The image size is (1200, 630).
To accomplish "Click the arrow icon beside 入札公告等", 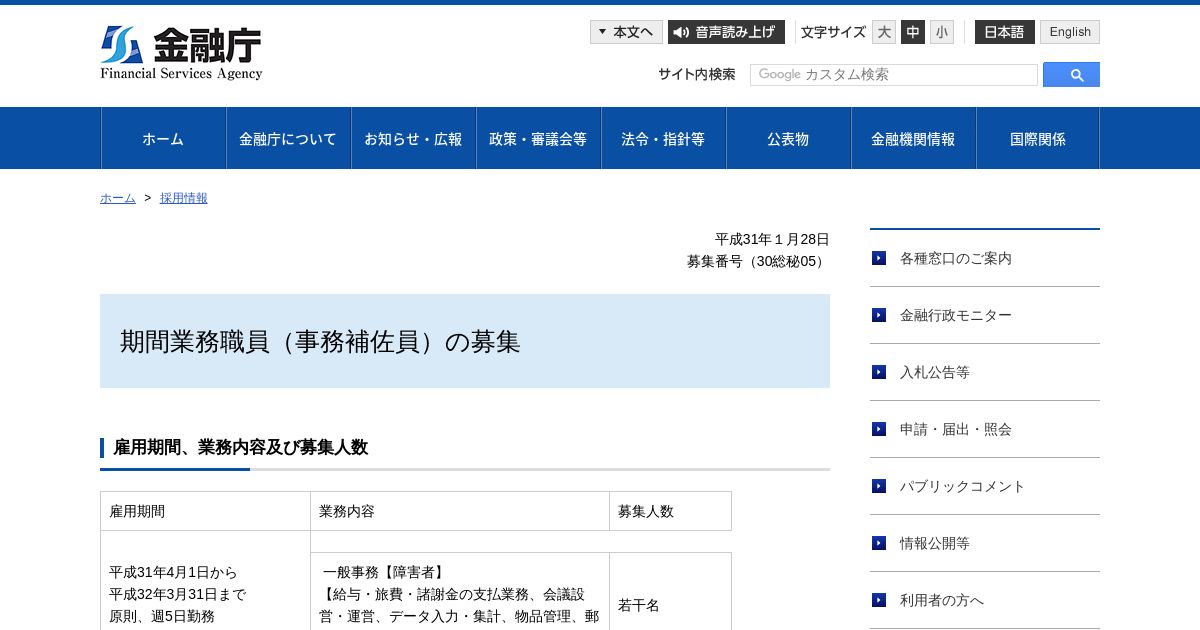I will 879,372.
